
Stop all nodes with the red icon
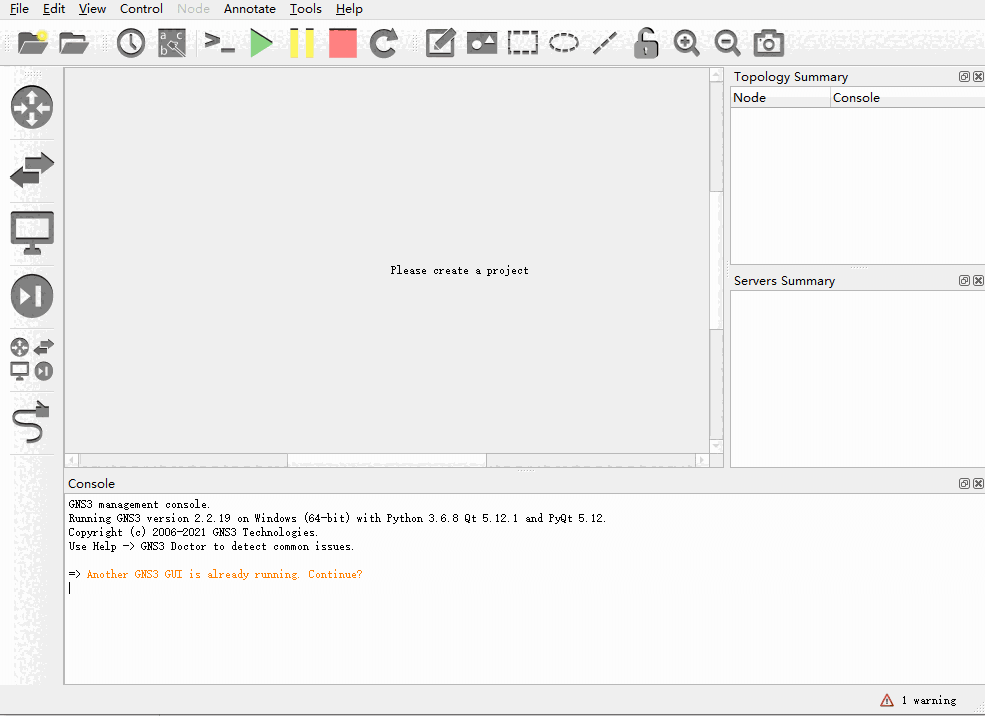342,42
